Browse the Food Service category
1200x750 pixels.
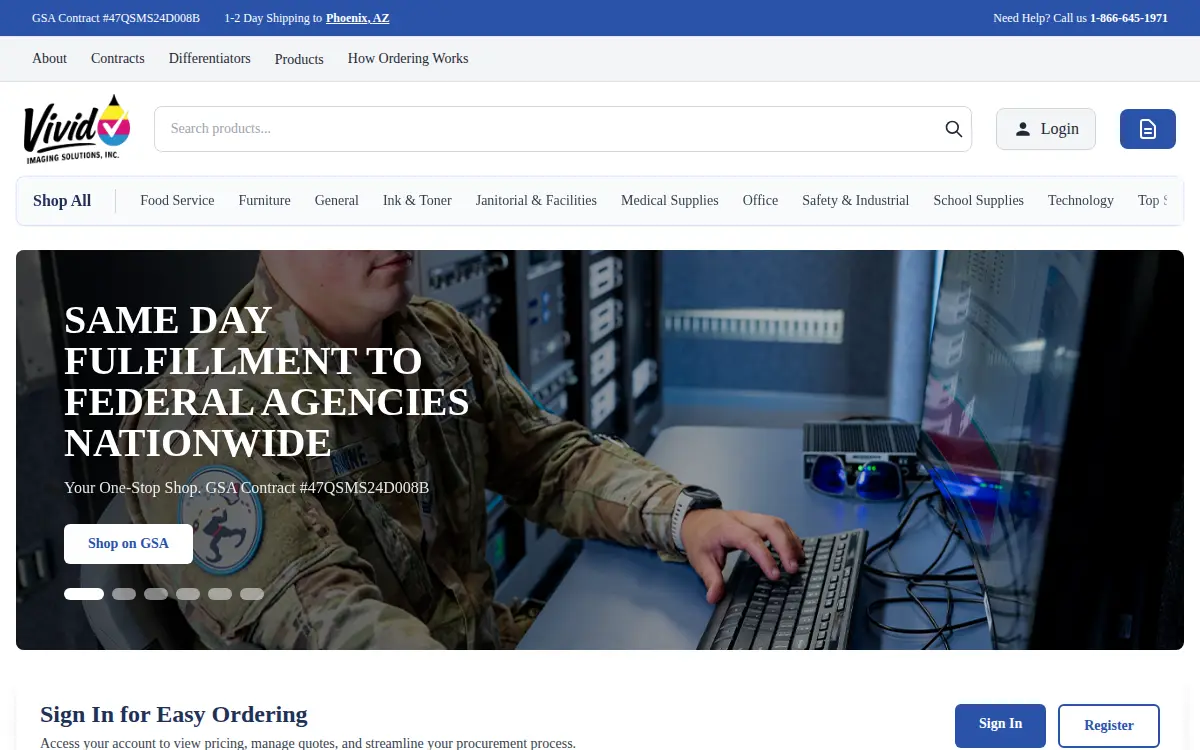(177, 200)
